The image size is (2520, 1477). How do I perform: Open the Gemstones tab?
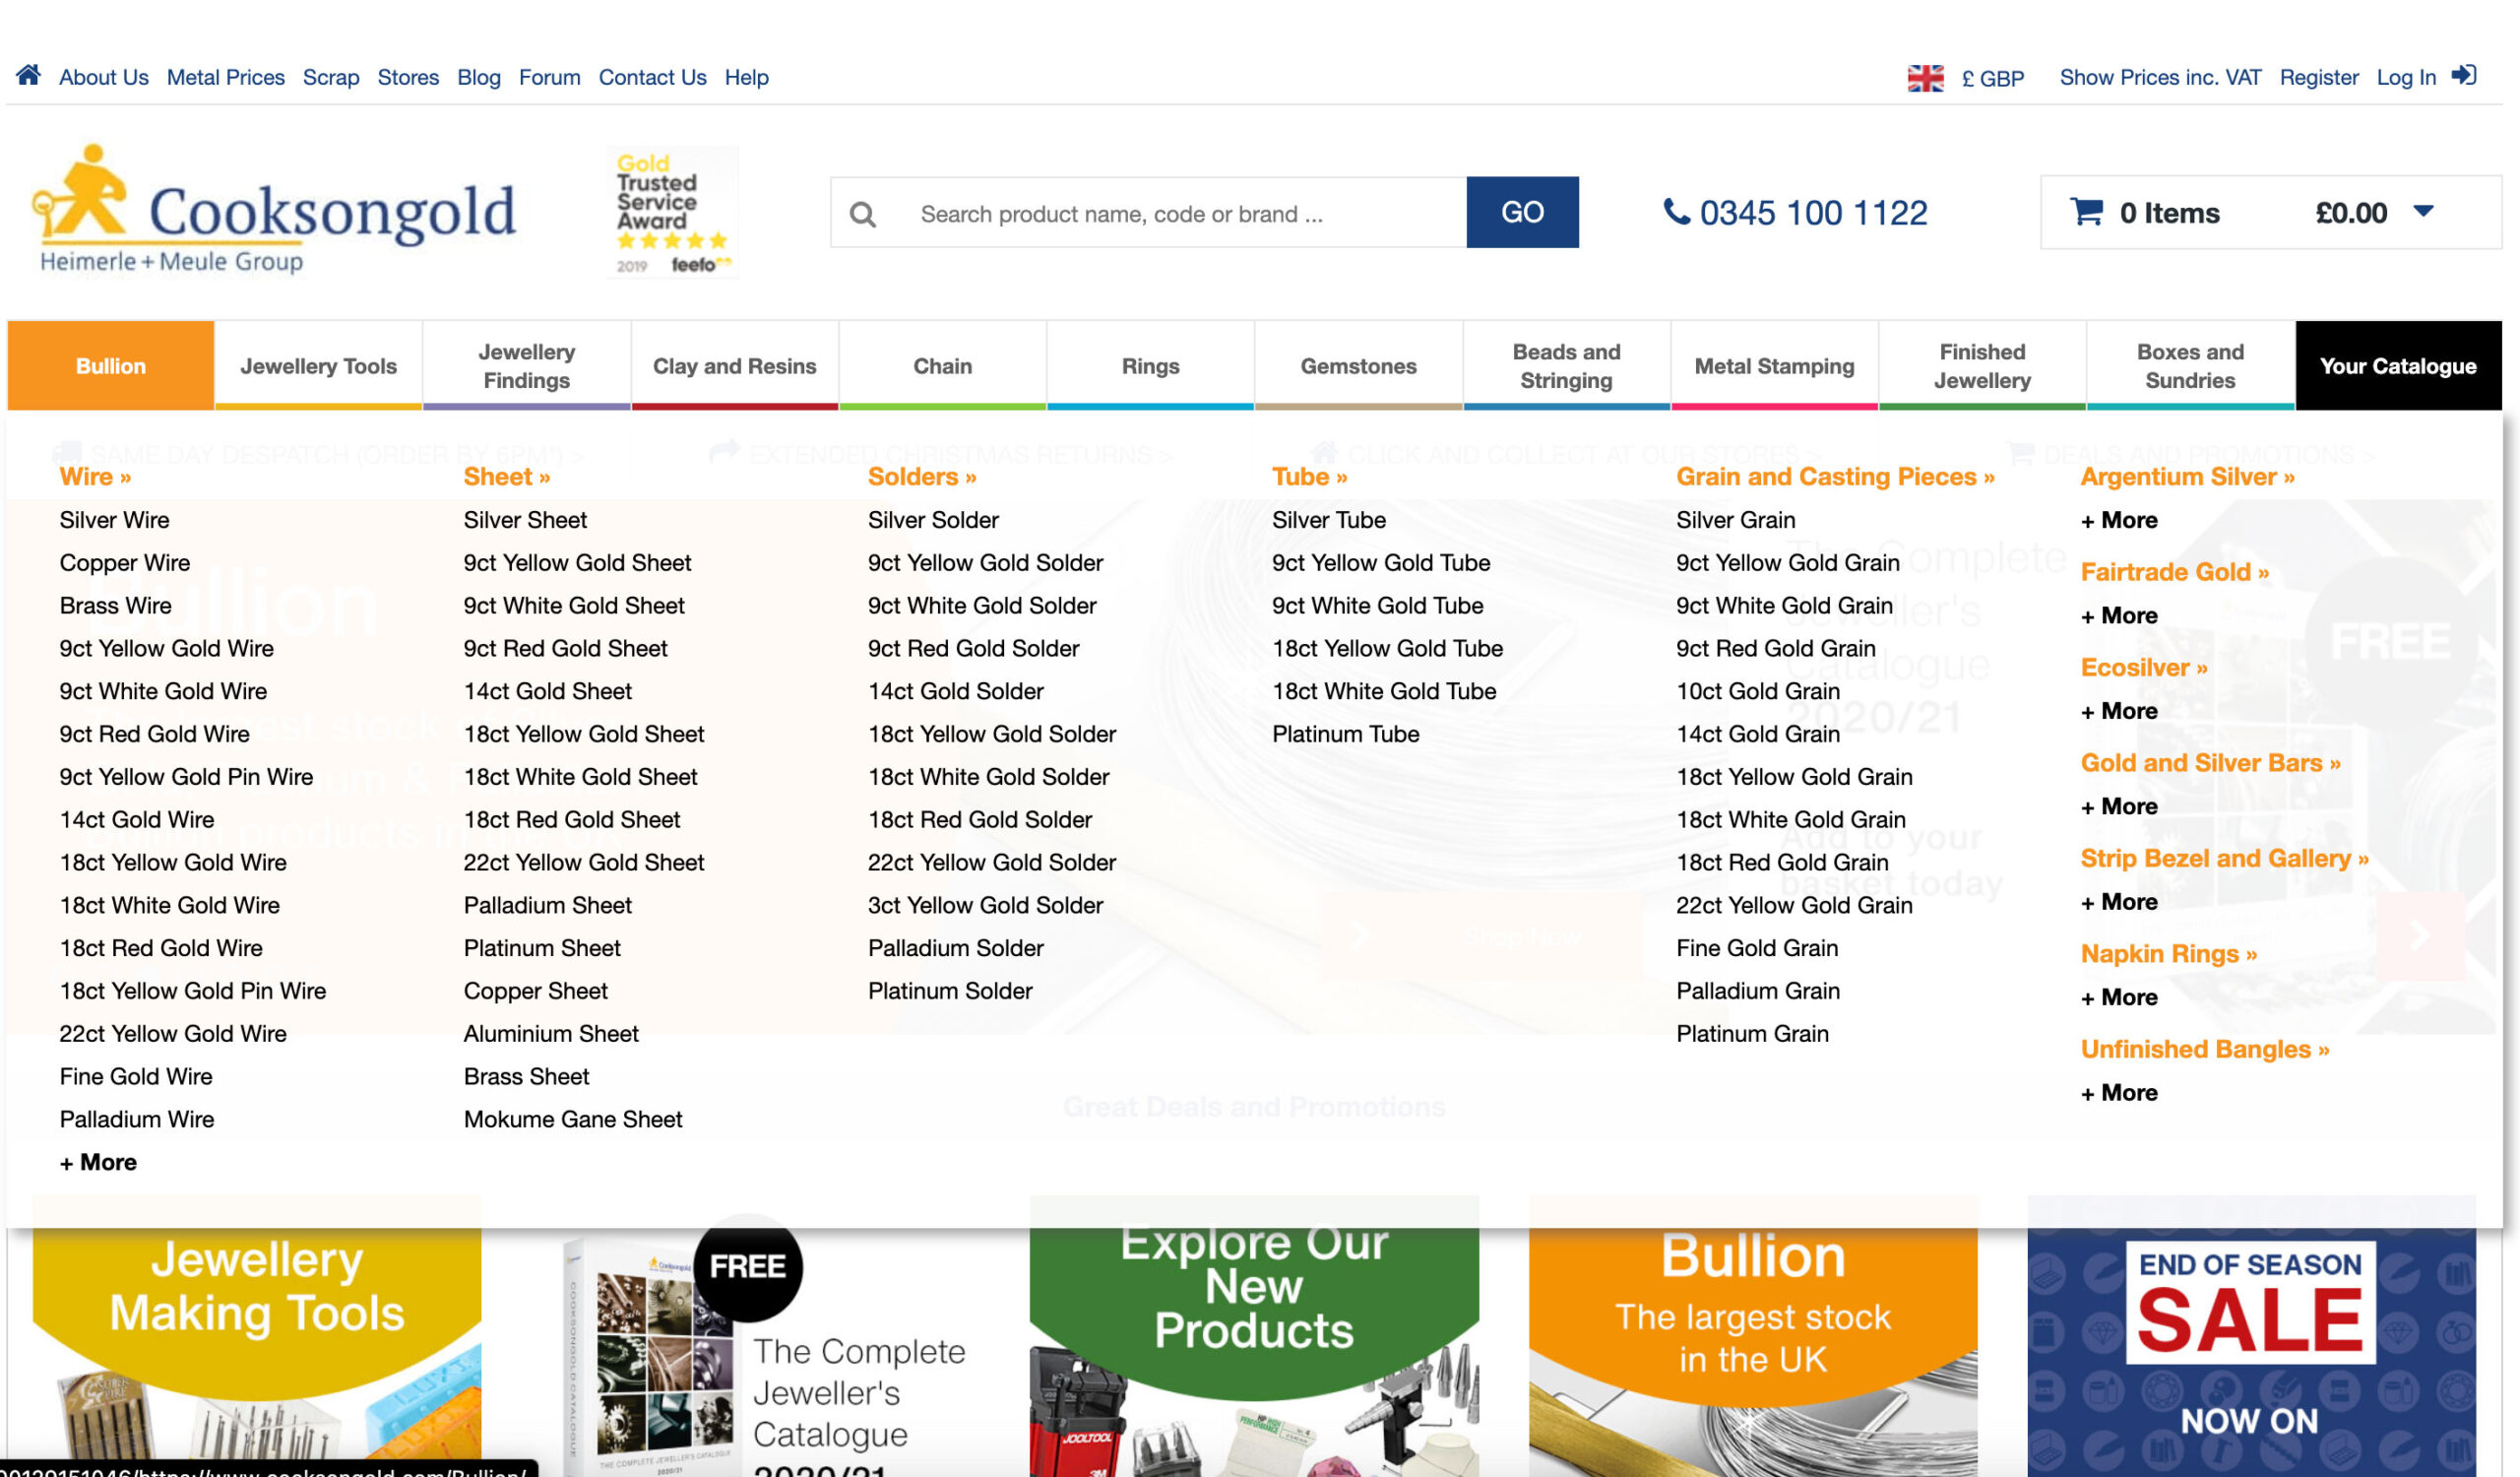click(1359, 365)
